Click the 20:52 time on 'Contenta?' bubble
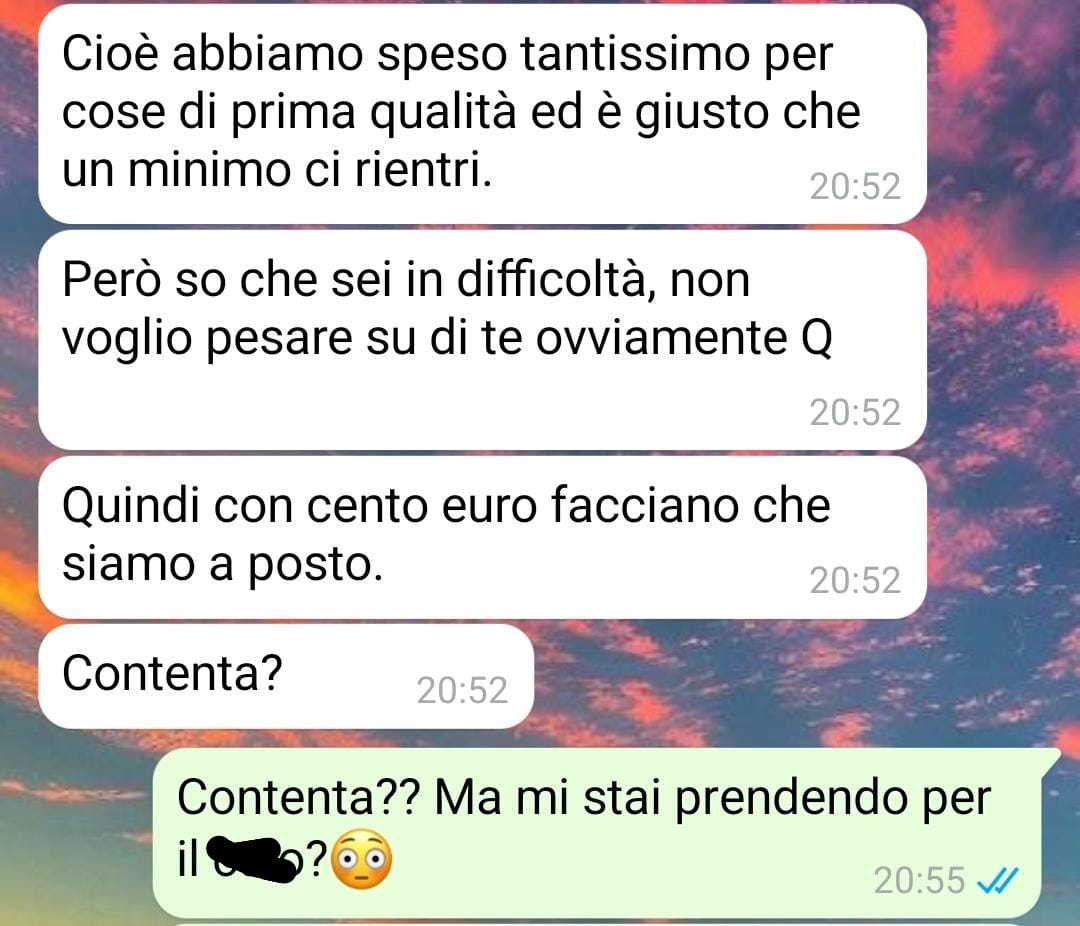This screenshot has width=1080, height=926. pyautogui.click(x=462, y=690)
